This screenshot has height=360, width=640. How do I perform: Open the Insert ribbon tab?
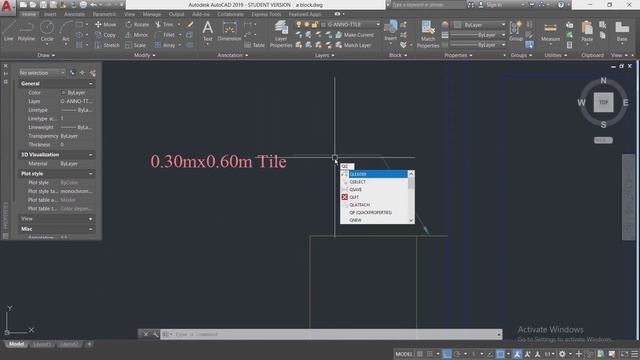[x=50, y=14]
